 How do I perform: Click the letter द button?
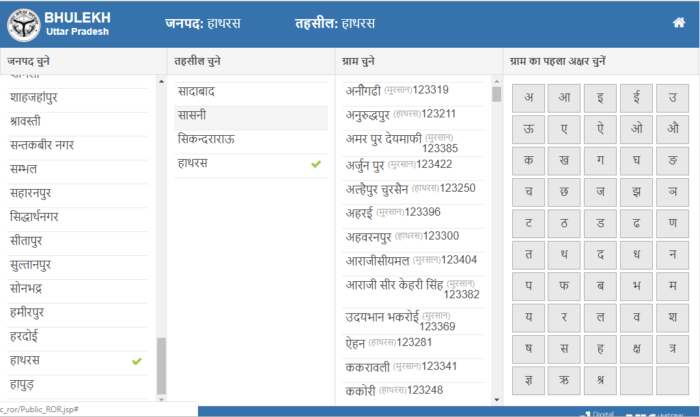(x=600, y=254)
